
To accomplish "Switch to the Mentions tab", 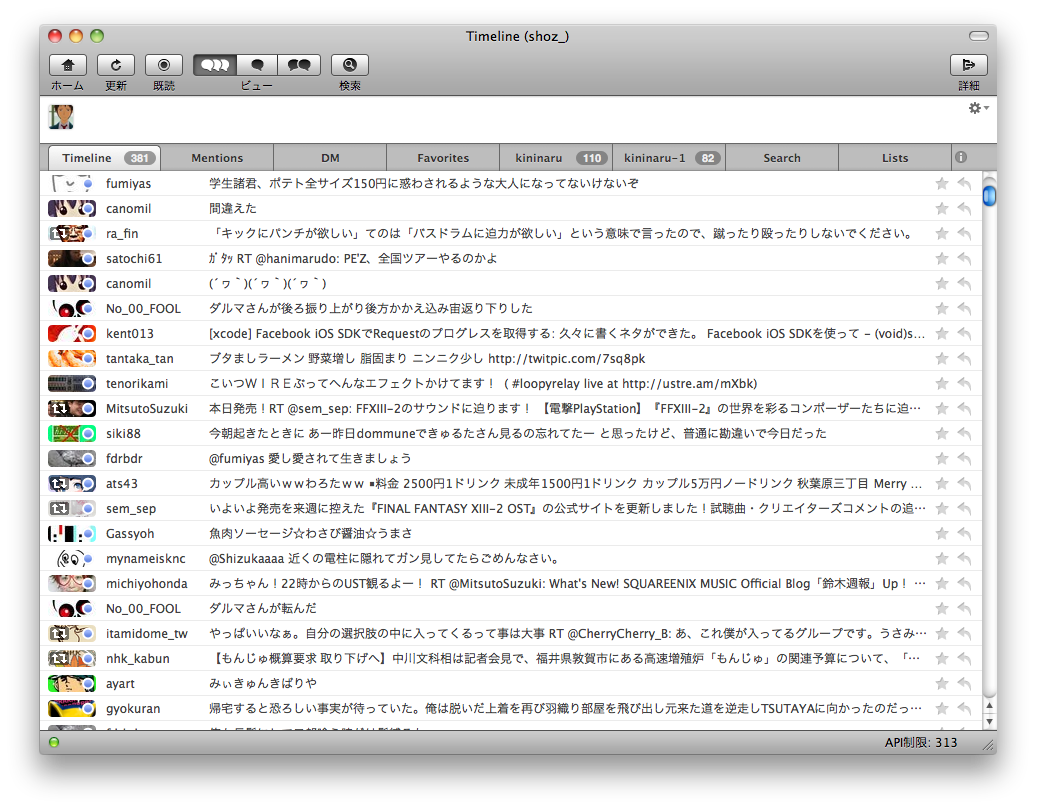I will click(x=217, y=158).
